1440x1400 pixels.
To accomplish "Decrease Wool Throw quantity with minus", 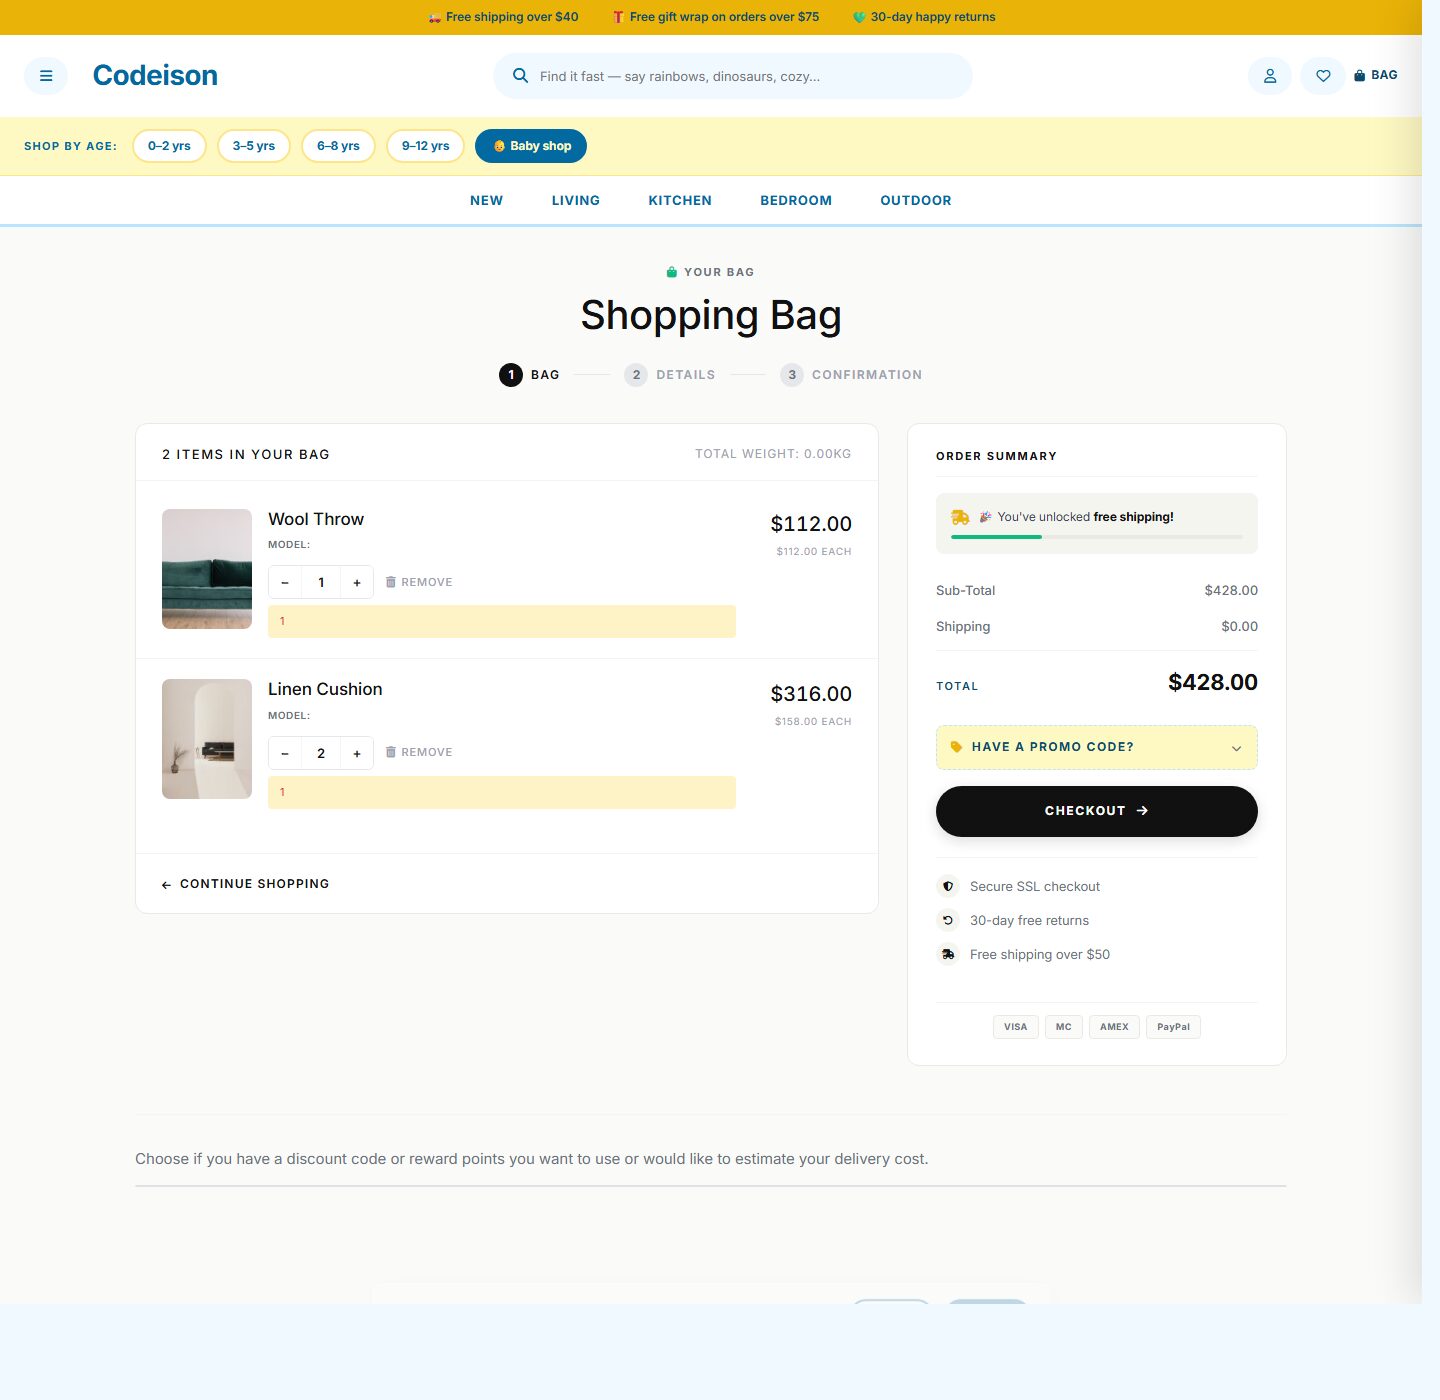I will click(x=285, y=582).
